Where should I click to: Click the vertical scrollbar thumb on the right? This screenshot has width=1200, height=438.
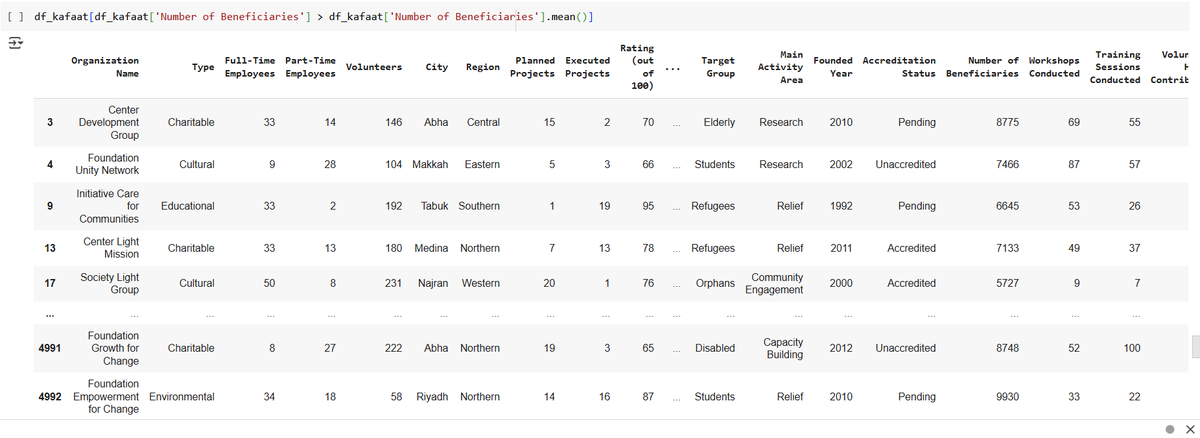1195,347
